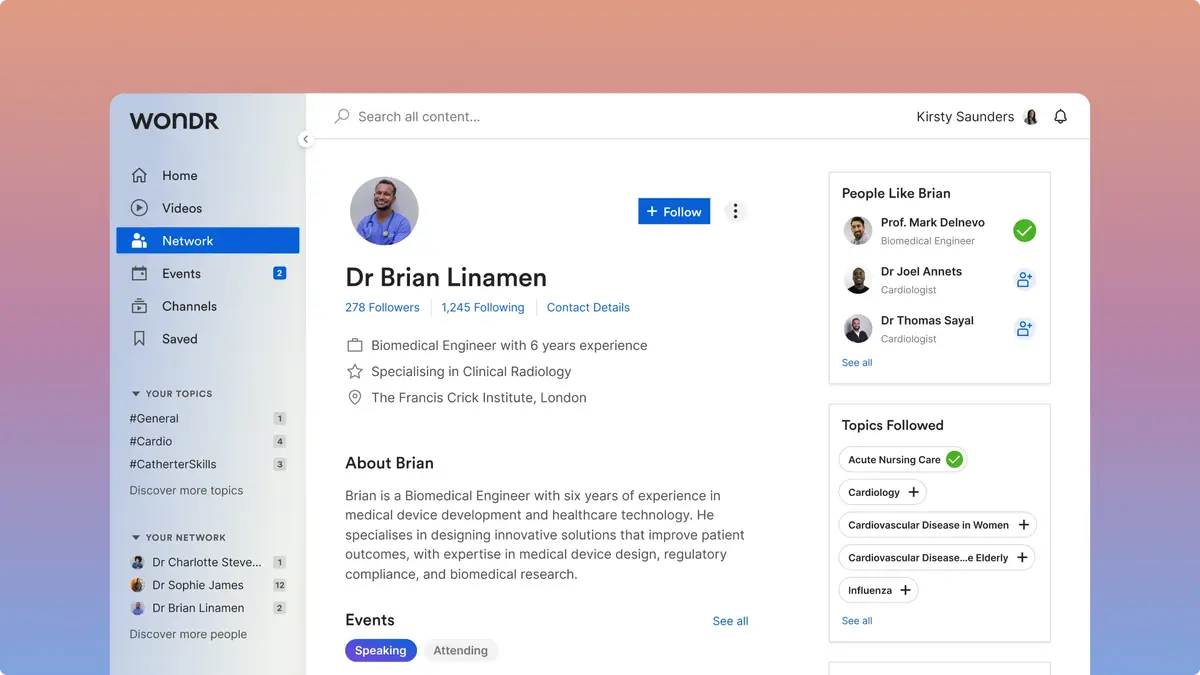Click The Francis Crick Institute, London text
The height and width of the screenshot is (675, 1200).
point(479,398)
